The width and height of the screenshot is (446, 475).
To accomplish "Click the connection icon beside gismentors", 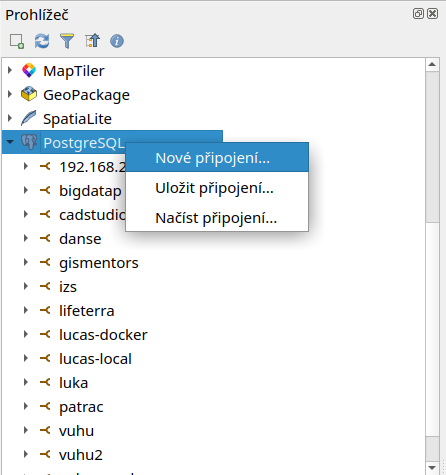I will (45, 262).
